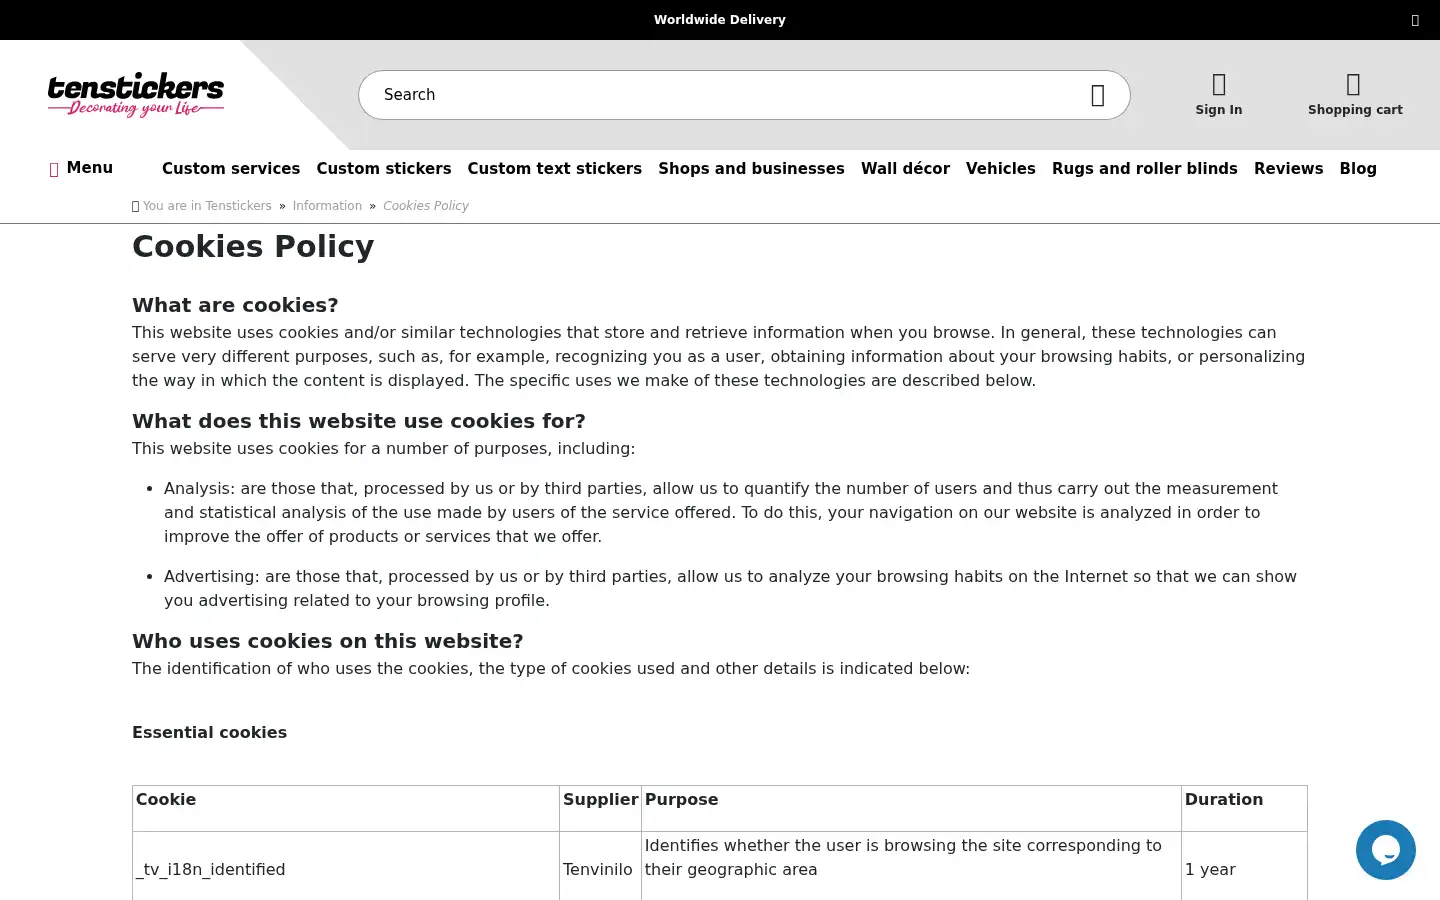Click the Worldwide Delivery banner text
Viewport: 1440px width, 900px height.
coord(720,20)
